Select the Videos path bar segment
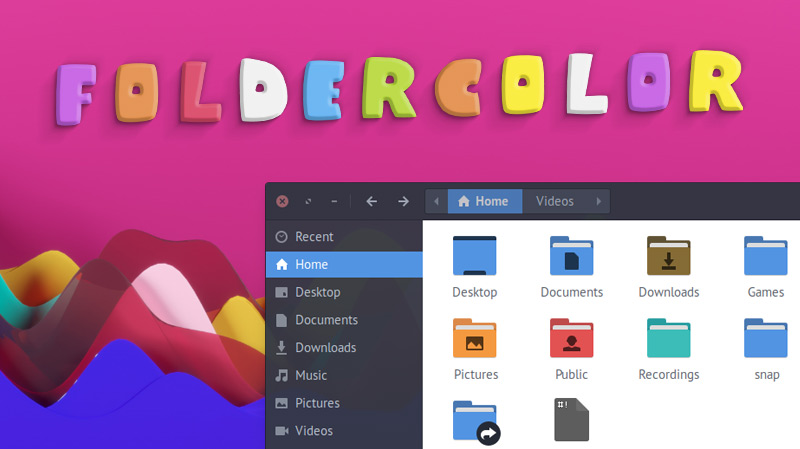The width and height of the screenshot is (800, 449). click(x=555, y=201)
